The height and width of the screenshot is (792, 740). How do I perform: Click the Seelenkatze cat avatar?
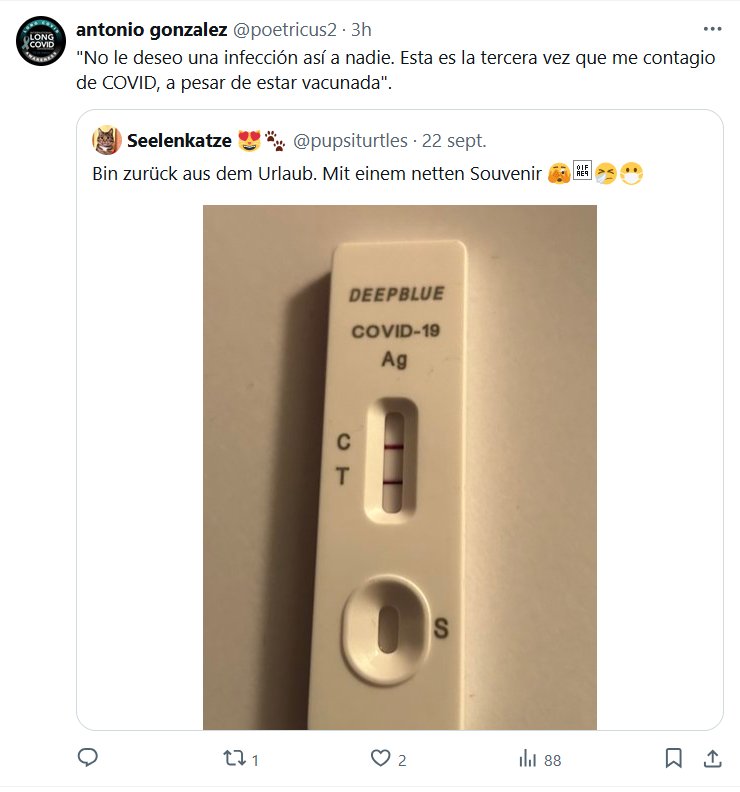[x=105, y=139]
